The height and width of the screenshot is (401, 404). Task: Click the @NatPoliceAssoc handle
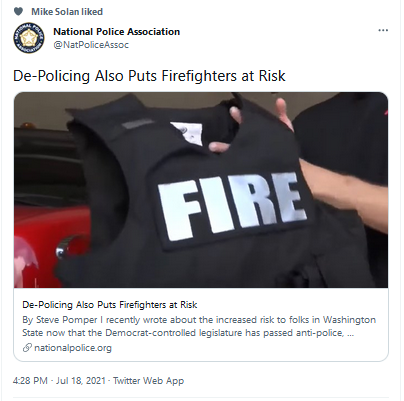point(91,45)
